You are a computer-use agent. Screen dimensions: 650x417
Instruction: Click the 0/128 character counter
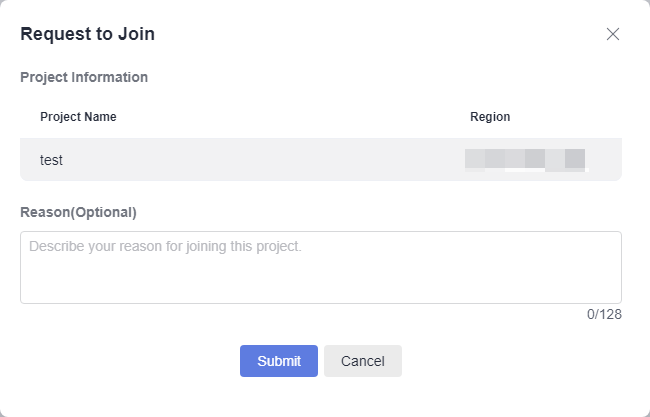(604, 315)
